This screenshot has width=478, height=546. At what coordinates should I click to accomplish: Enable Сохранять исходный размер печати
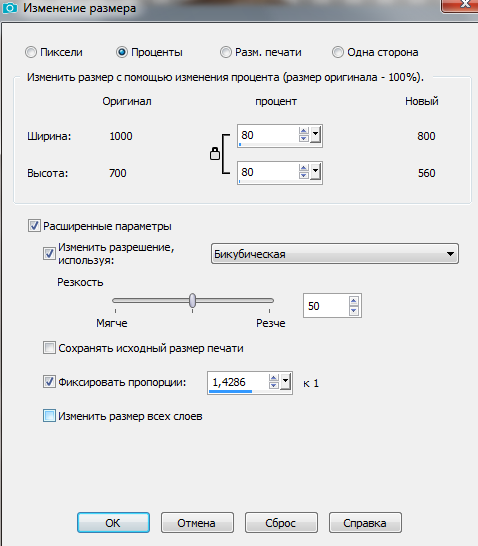coord(49,348)
